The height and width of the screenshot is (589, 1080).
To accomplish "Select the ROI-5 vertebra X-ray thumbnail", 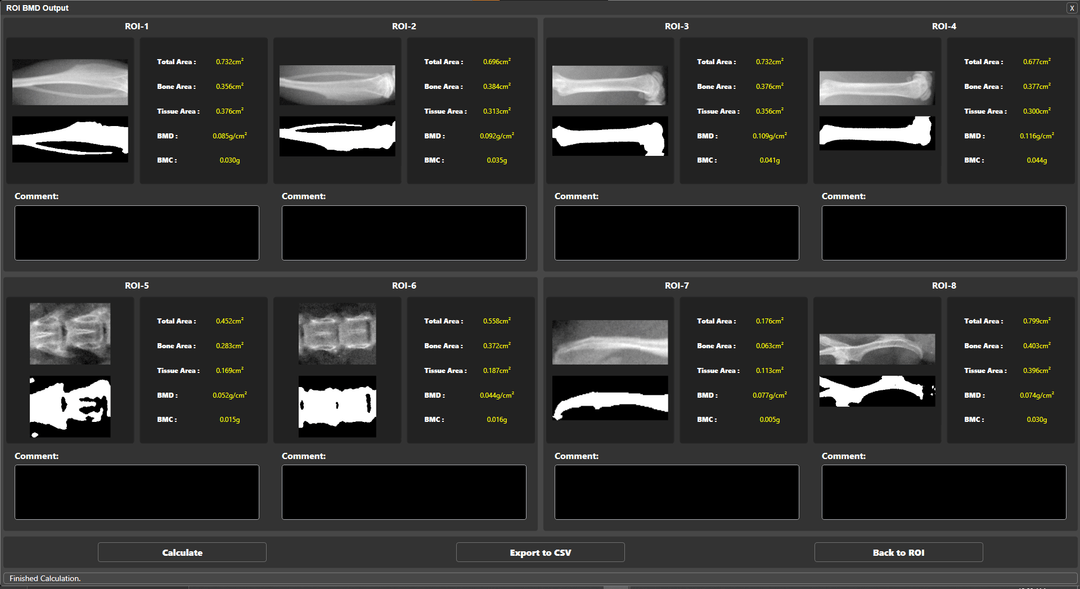I will (x=70, y=333).
